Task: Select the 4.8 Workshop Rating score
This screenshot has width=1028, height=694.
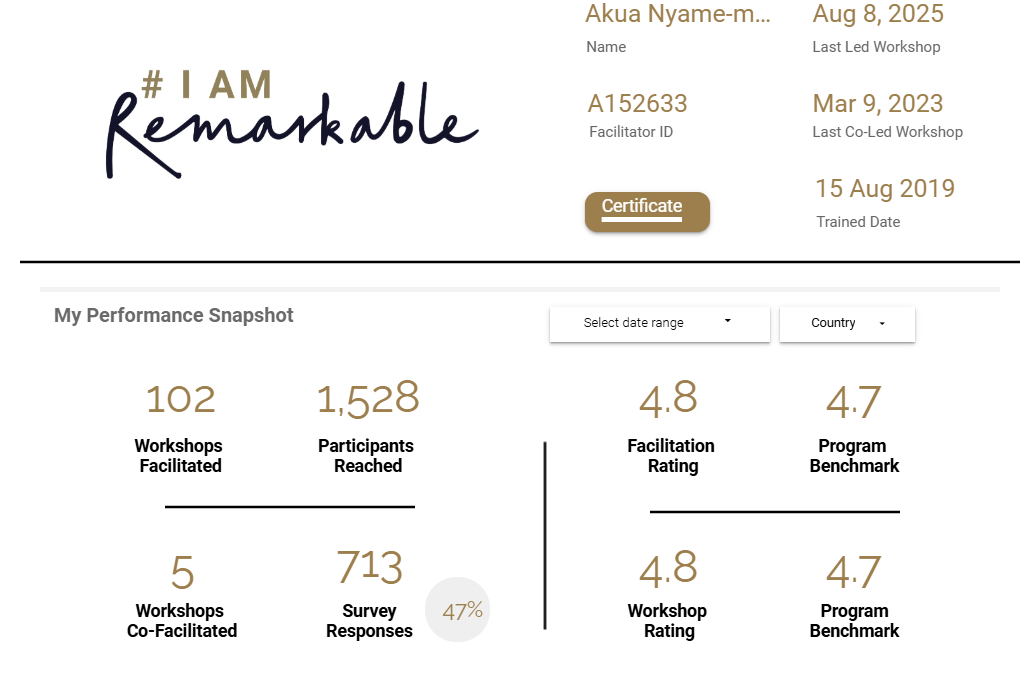Action: click(x=669, y=569)
